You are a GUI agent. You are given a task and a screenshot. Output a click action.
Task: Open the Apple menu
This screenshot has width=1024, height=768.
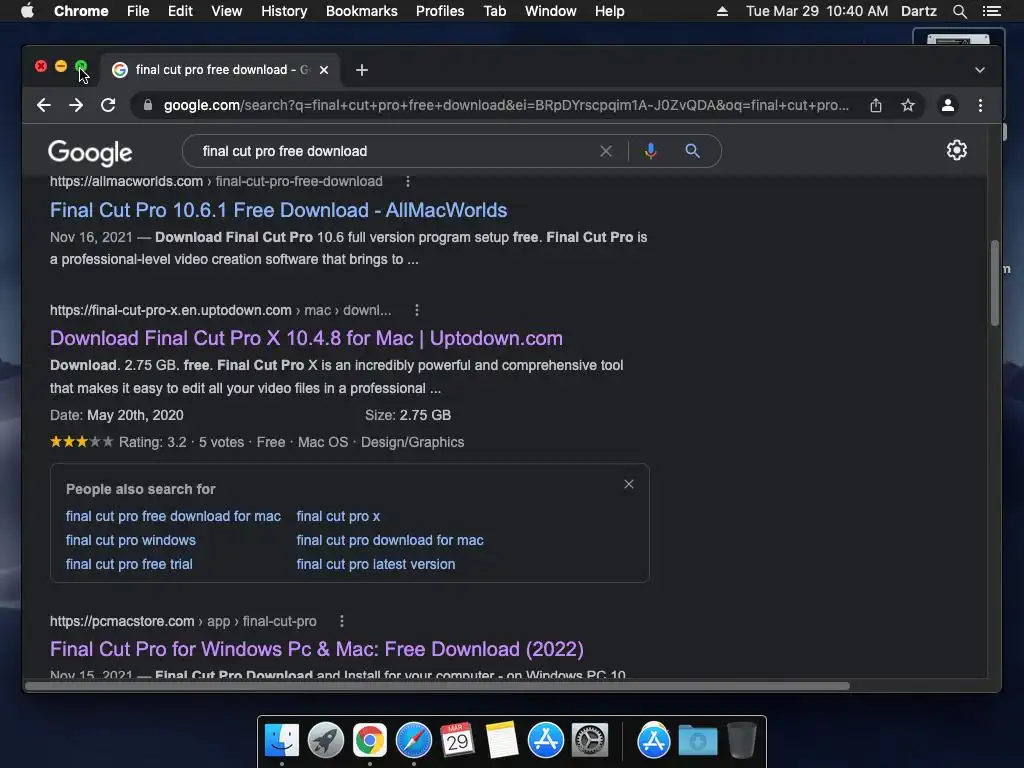(27, 11)
